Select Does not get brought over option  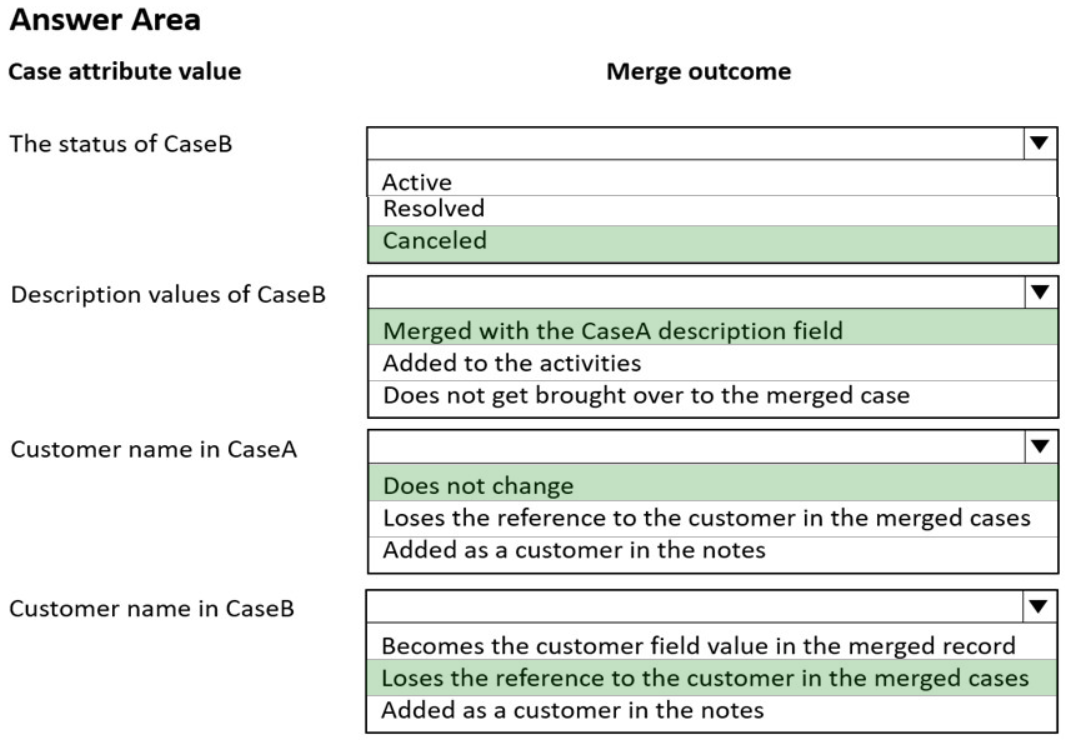[646, 395]
